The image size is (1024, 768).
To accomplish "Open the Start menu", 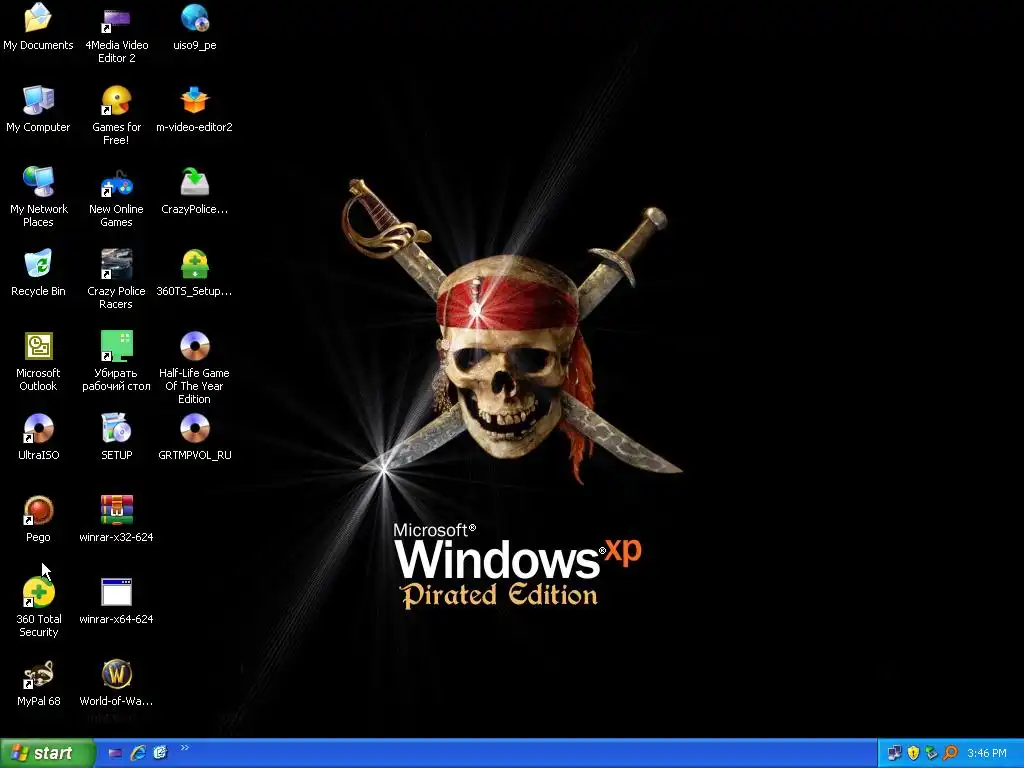I will click(47, 753).
